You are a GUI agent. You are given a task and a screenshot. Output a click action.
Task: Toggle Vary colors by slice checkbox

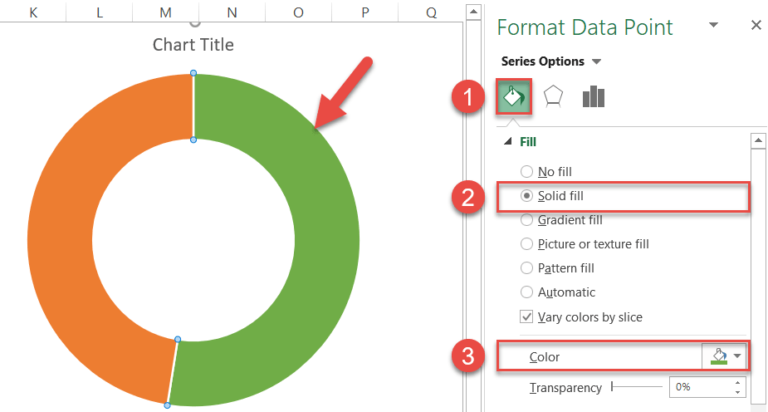tap(526, 317)
